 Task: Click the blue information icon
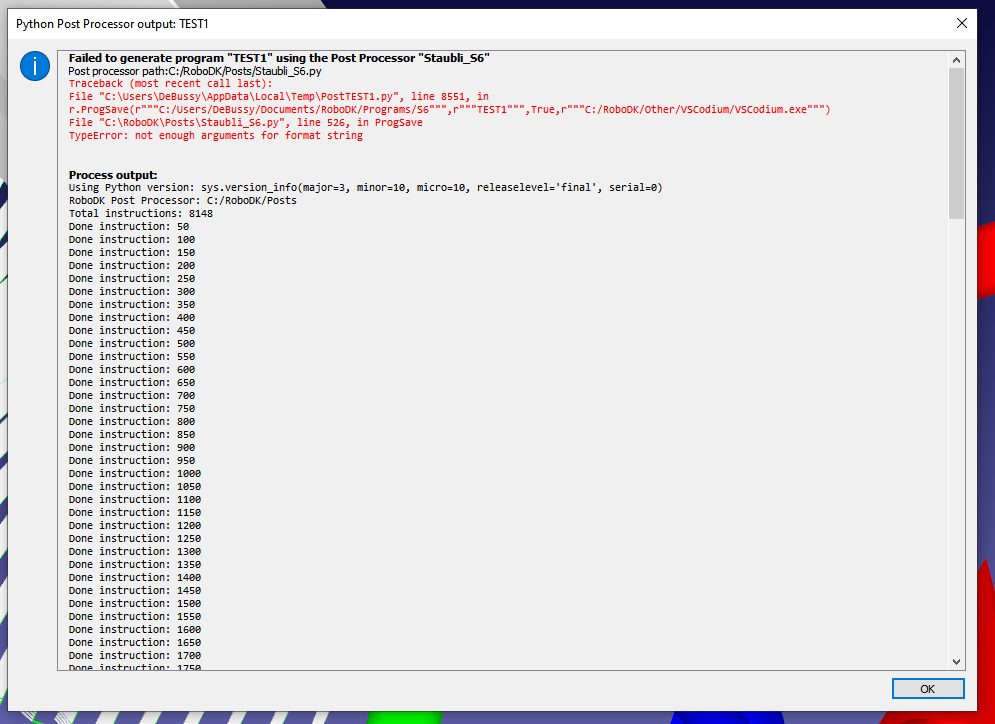34,67
